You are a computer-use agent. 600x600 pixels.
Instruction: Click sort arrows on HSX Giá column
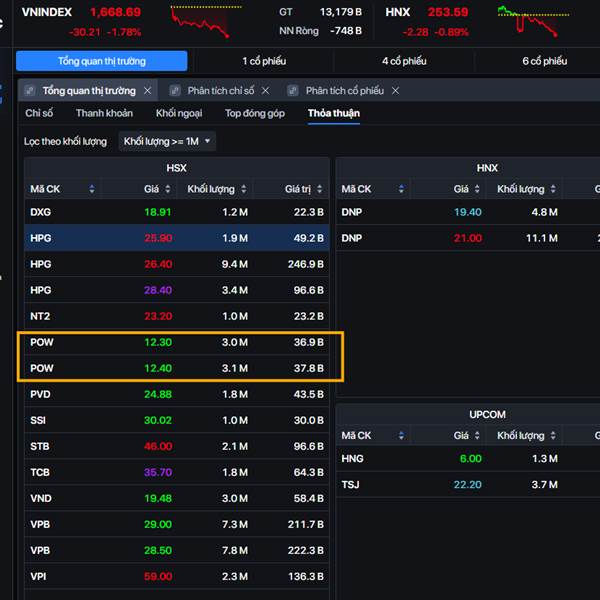pos(168,189)
